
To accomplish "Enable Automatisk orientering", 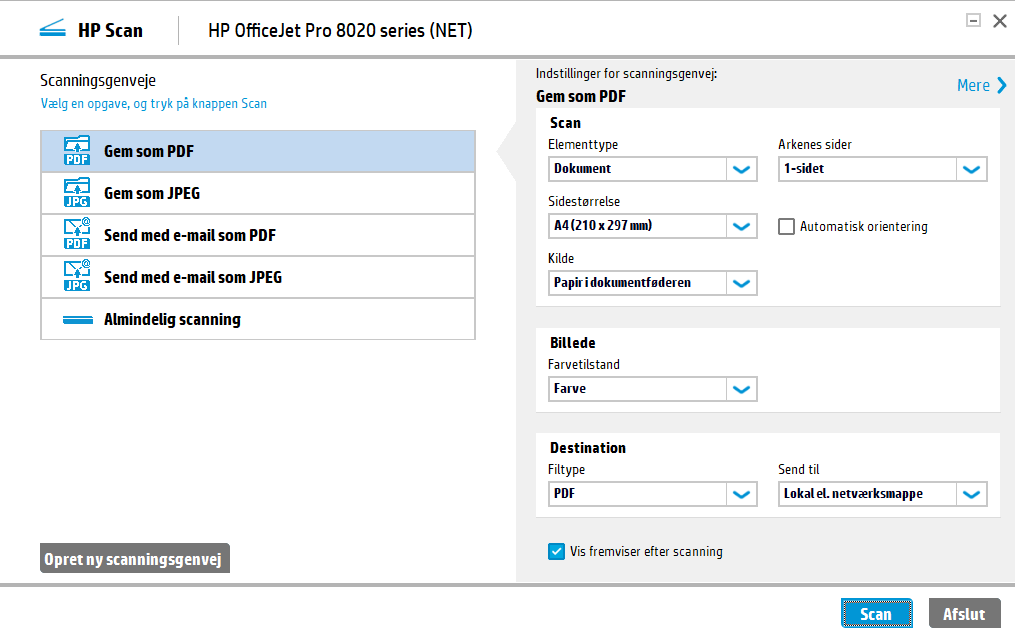I will point(786,226).
